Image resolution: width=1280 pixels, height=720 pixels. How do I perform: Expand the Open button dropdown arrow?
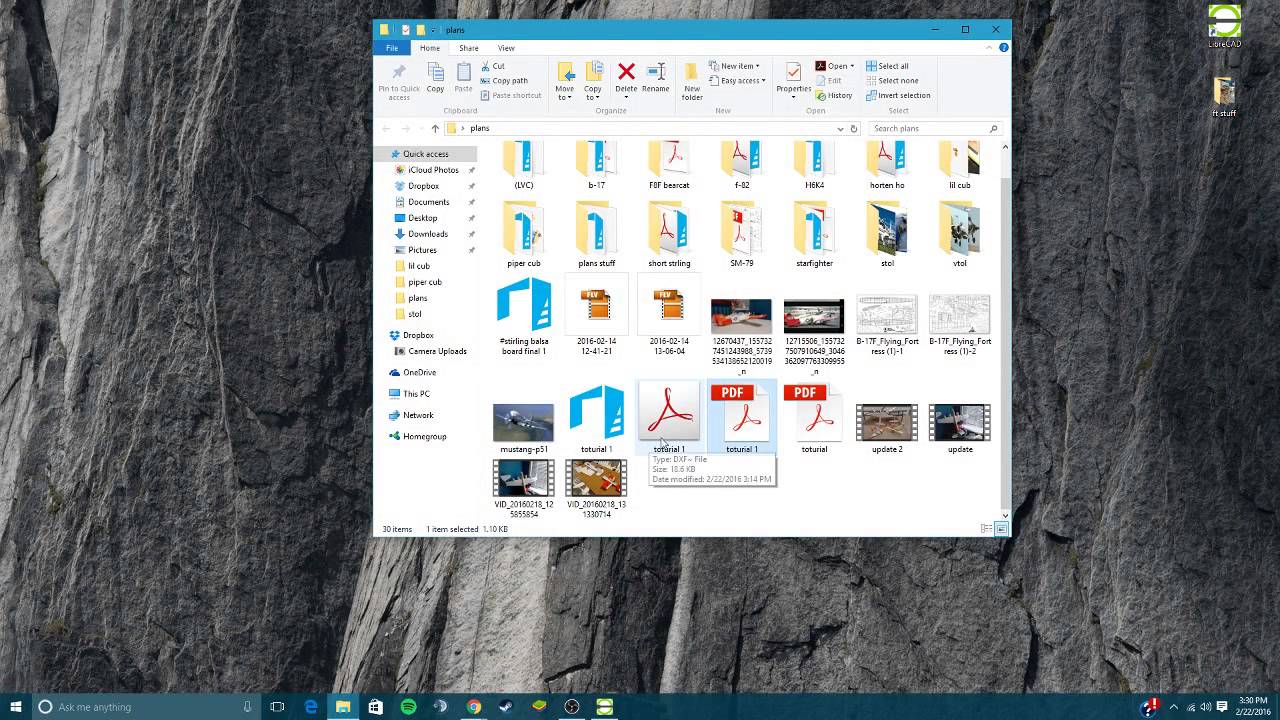(x=852, y=66)
